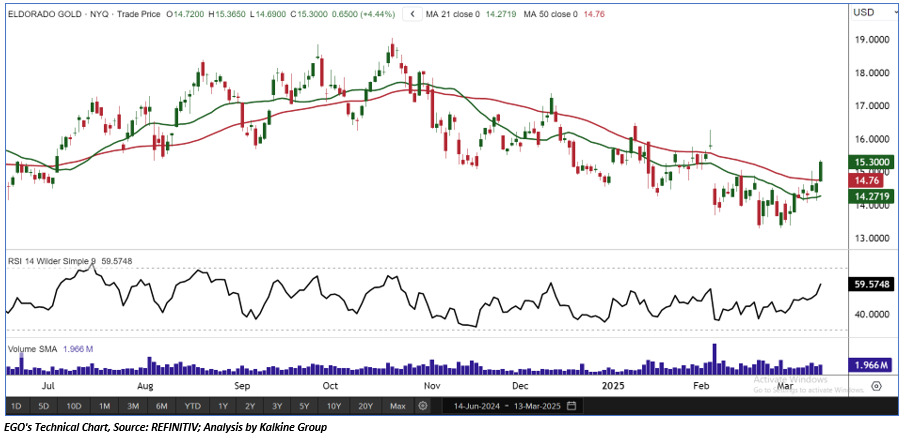The height and width of the screenshot is (442, 904).
Task: Click the Nov label on the time axis
Action: [x=430, y=385]
